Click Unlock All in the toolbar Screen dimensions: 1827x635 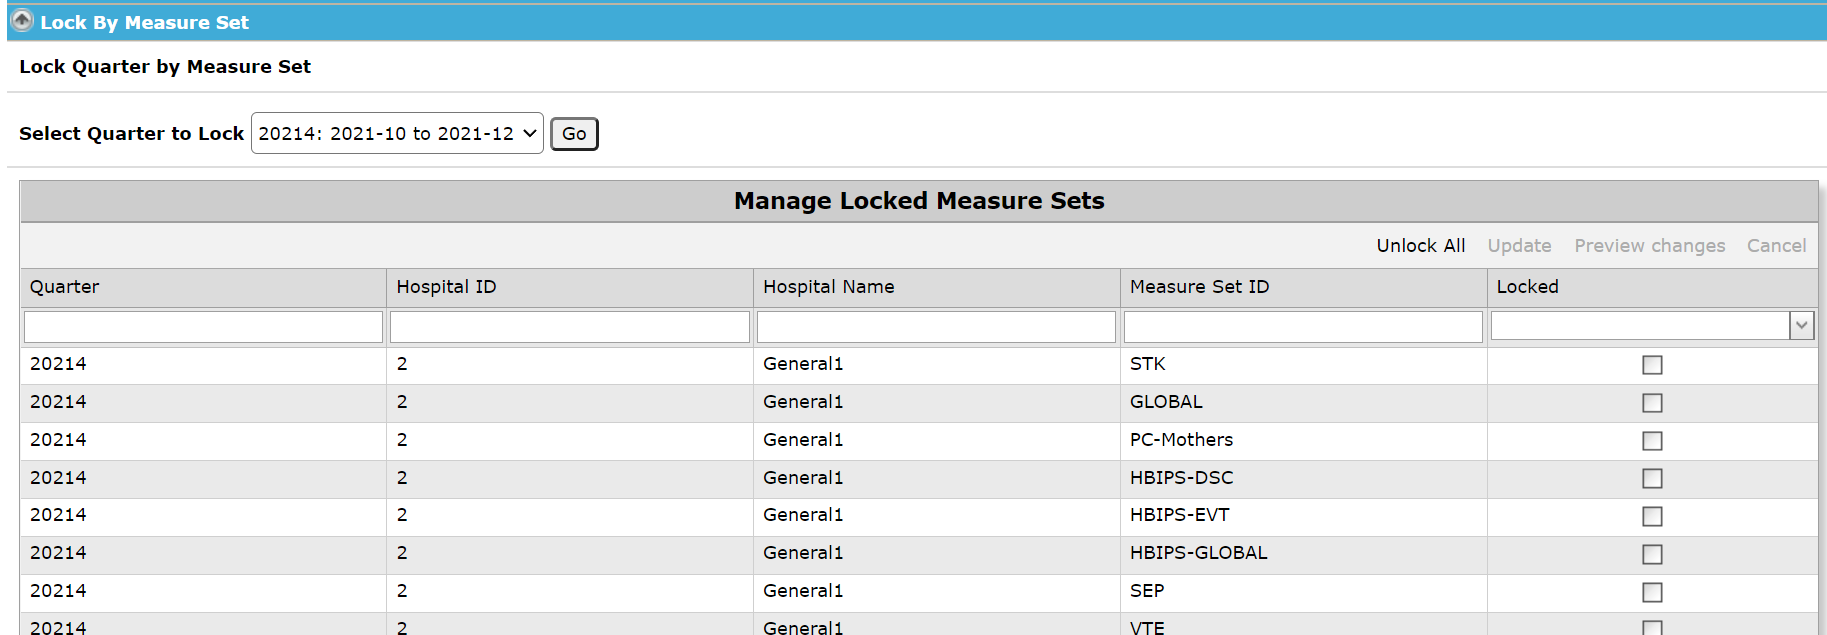tap(1420, 246)
